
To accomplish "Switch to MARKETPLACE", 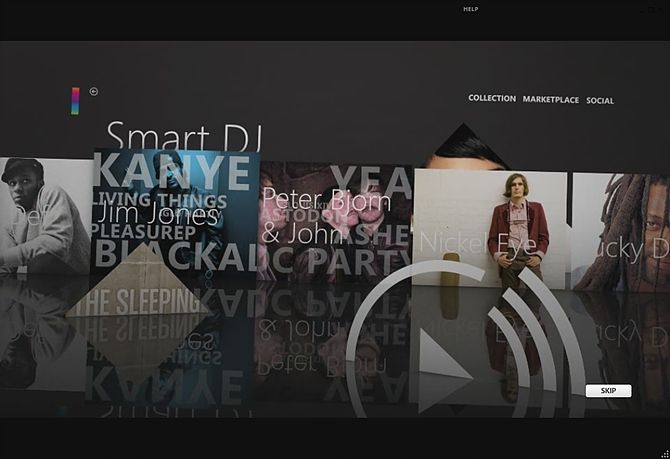I will (x=551, y=100).
